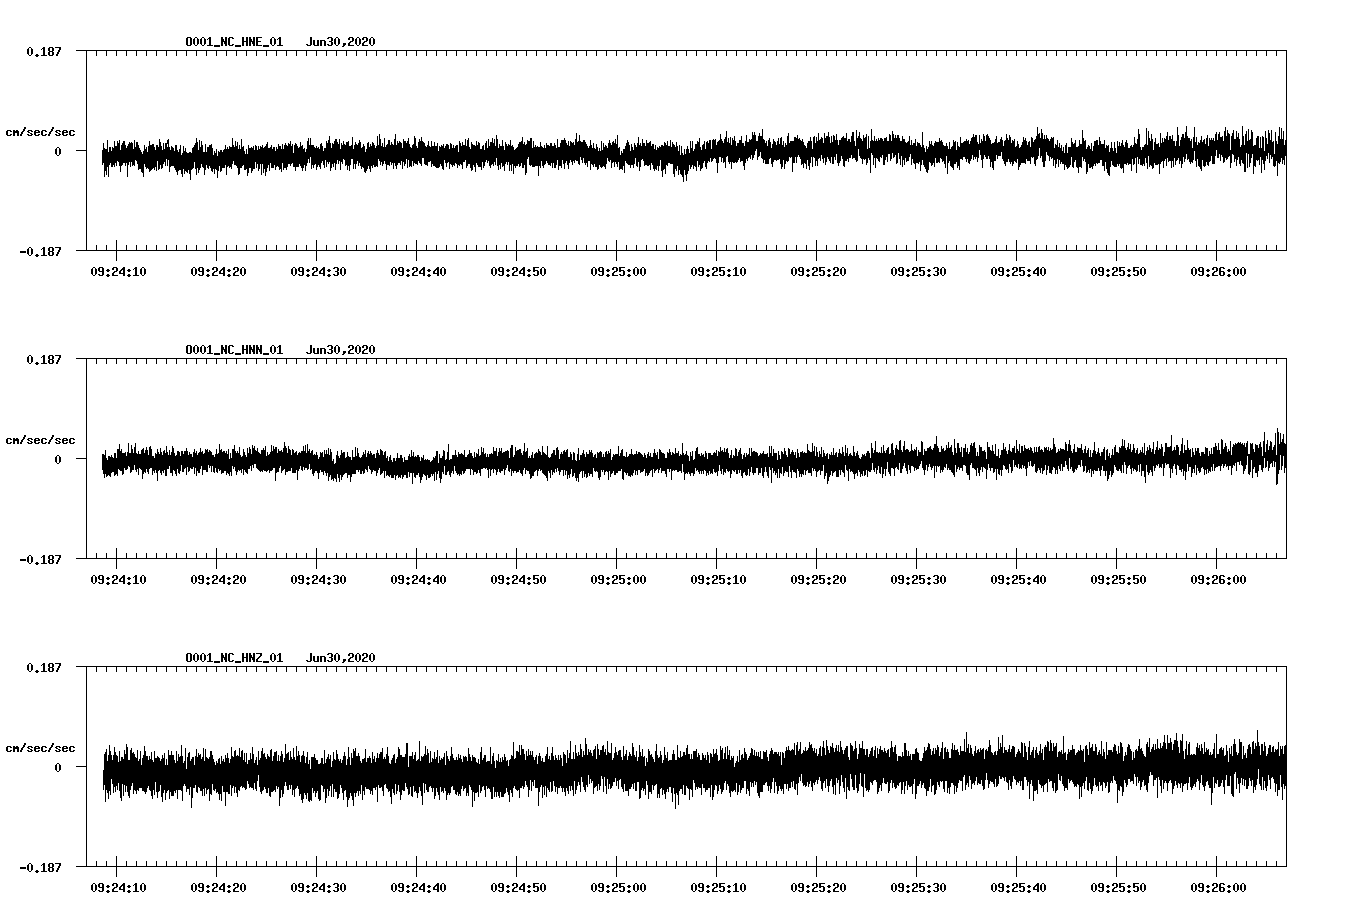This screenshot has width=1358, height=924.
Task: Click the 0001_NC_HNN_01 channel title
Action: click(x=234, y=350)
